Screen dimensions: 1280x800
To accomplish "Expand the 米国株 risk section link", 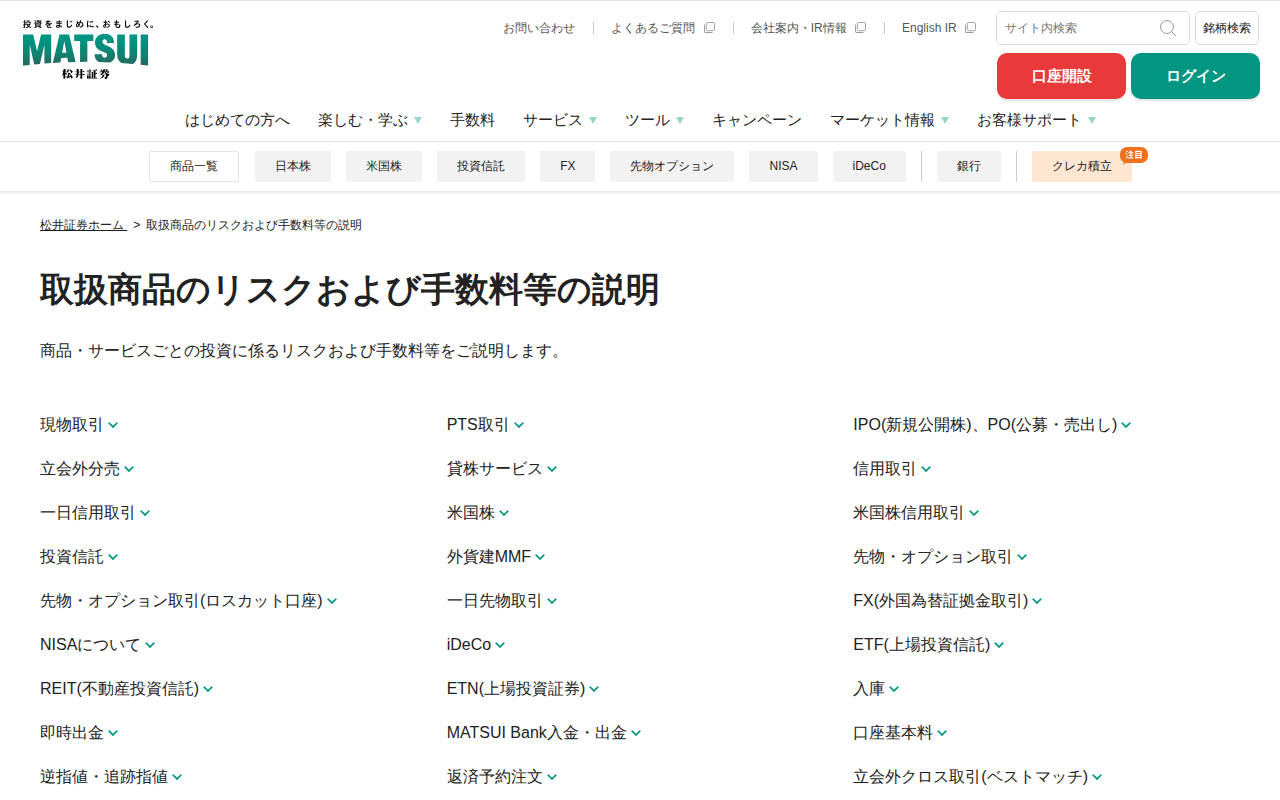I will pyautogui.click(x=478, y=513).
